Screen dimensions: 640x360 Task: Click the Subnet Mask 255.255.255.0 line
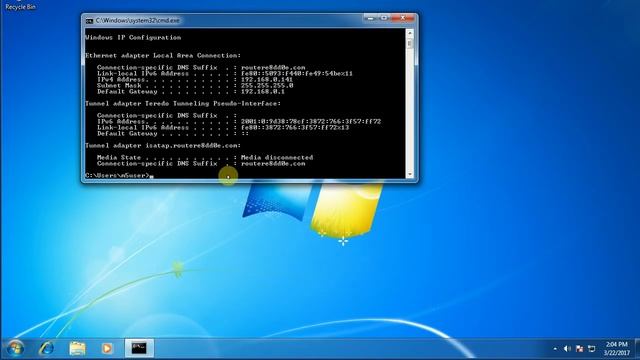[x=195, y=86]
